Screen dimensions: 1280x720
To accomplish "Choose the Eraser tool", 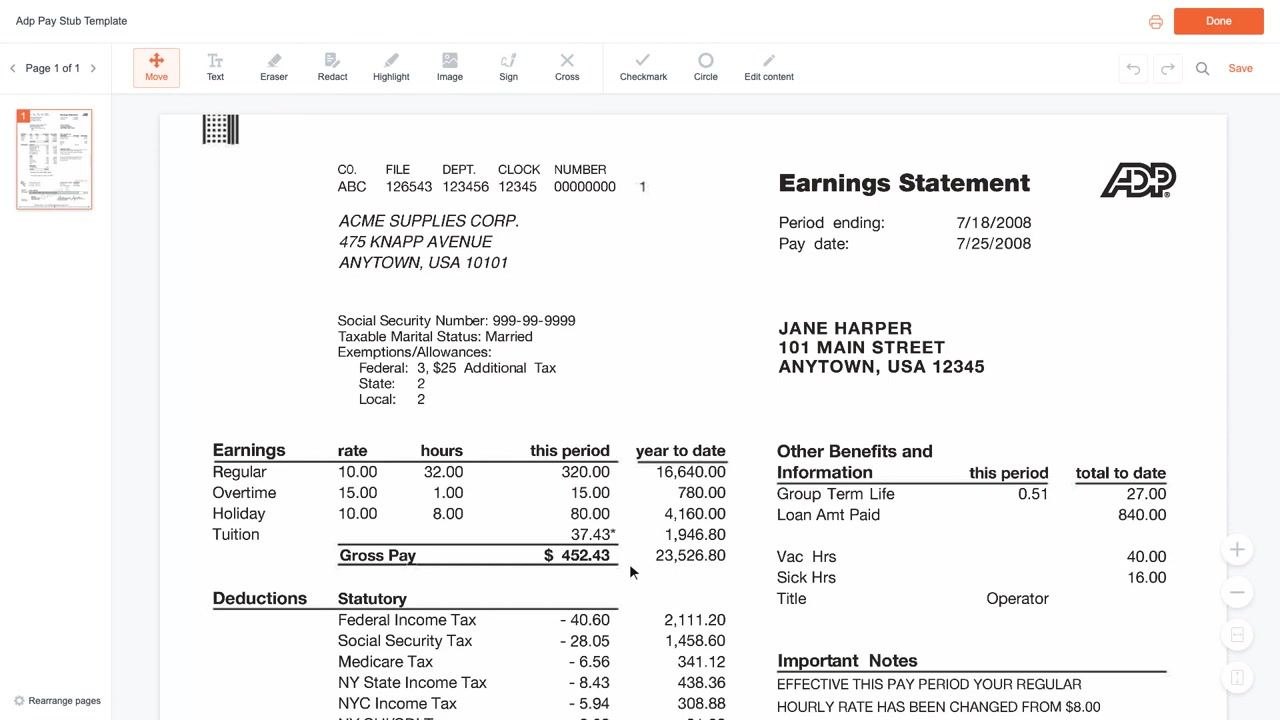I will tap(274, 67).
